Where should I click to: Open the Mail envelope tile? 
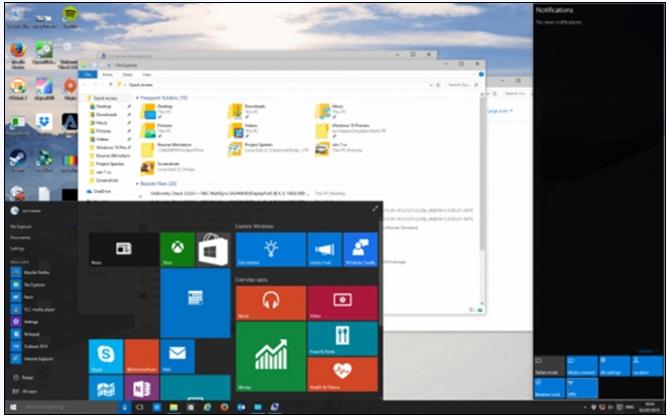click(177, 356)
